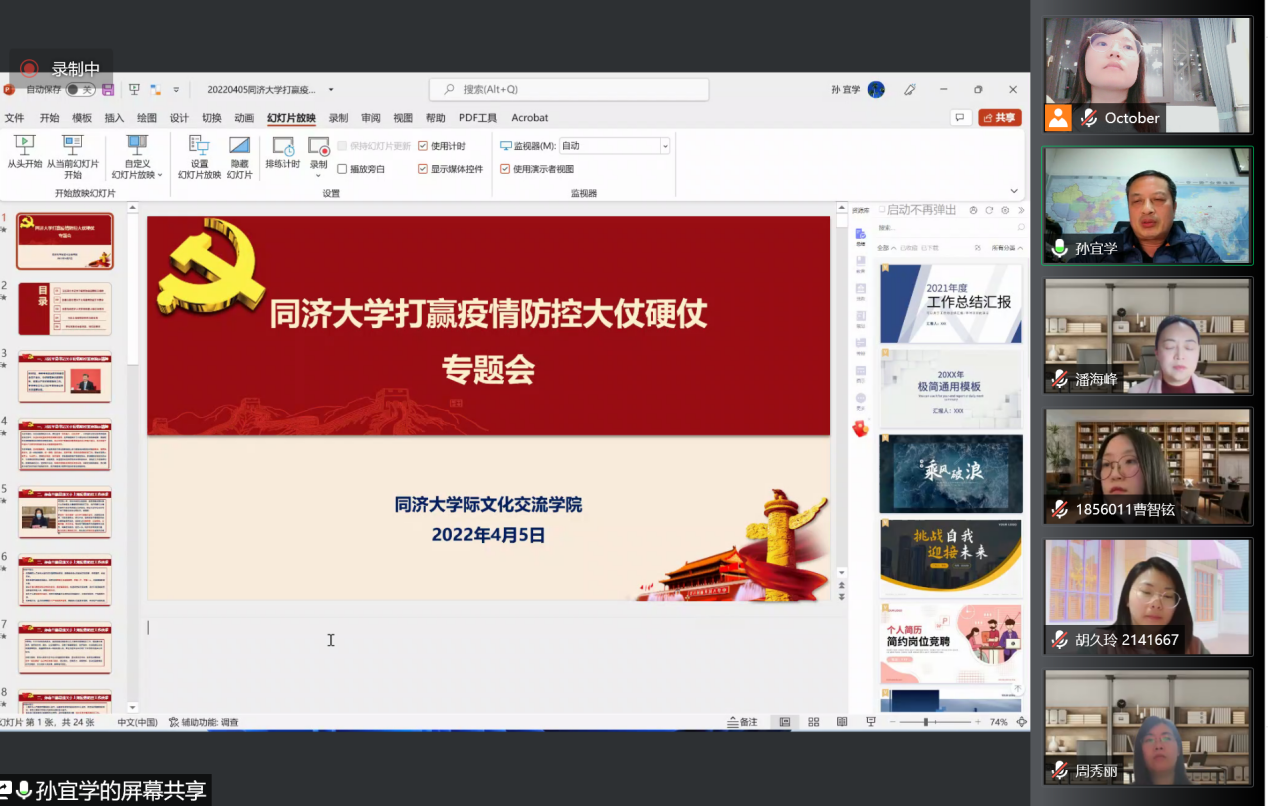Screen dimensions: 1268x806
Task: Click Rehearse Timings (排练计时) icon
Action: coord(283,146)
